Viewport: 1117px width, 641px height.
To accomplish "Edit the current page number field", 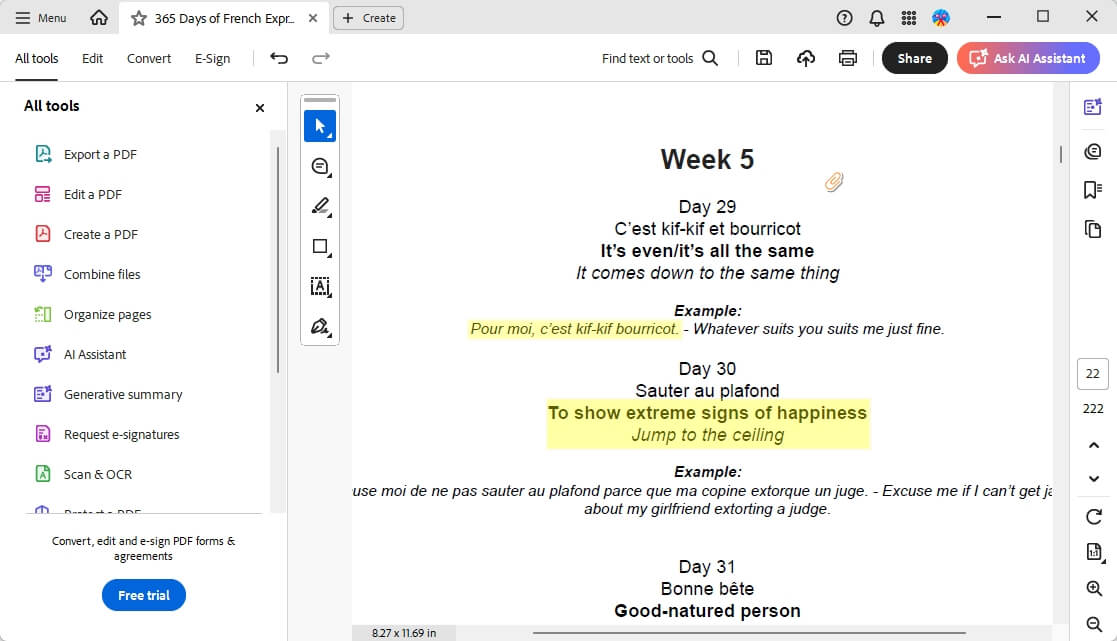I will pyautogui.click(x=1092, y=373).
